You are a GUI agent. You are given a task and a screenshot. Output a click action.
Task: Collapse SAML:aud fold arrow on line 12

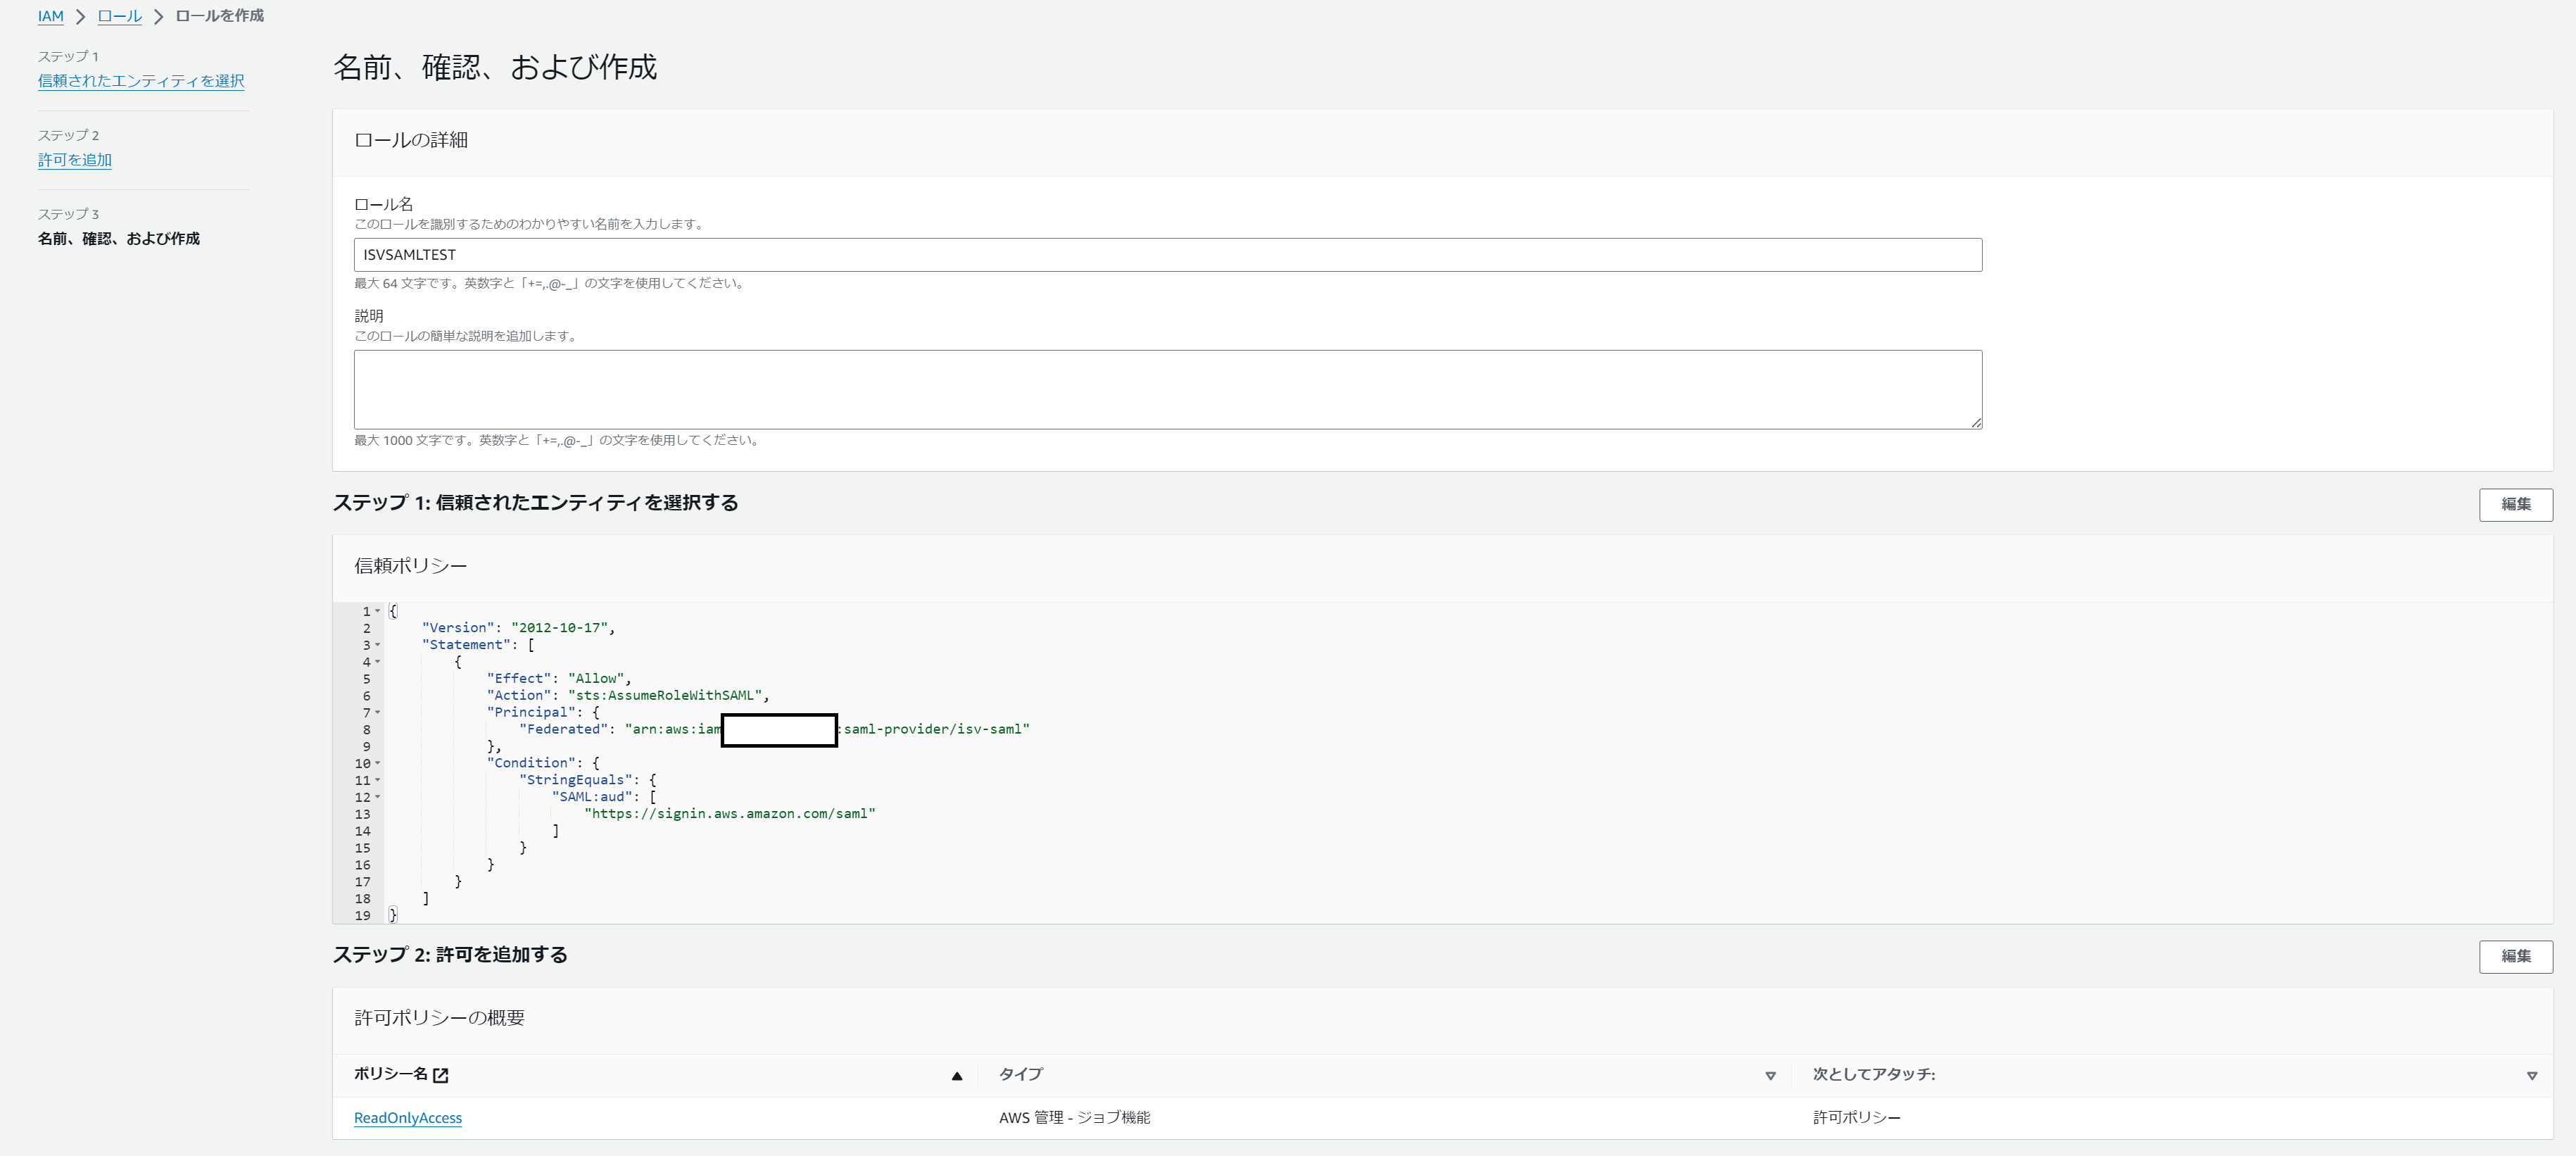[x=377, y=797]
